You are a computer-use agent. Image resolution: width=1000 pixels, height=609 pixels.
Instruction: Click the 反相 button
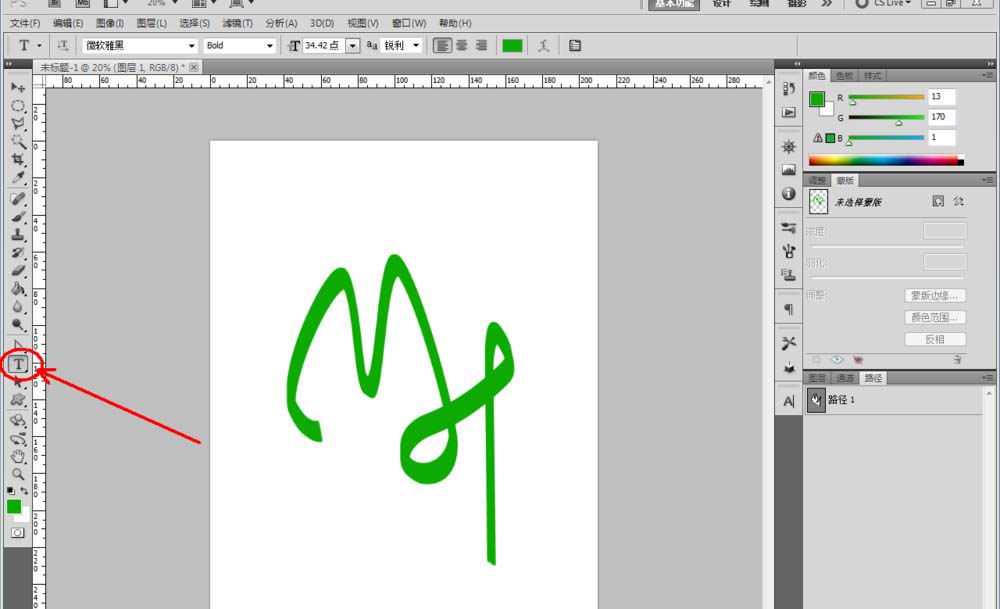coord(935,339)
